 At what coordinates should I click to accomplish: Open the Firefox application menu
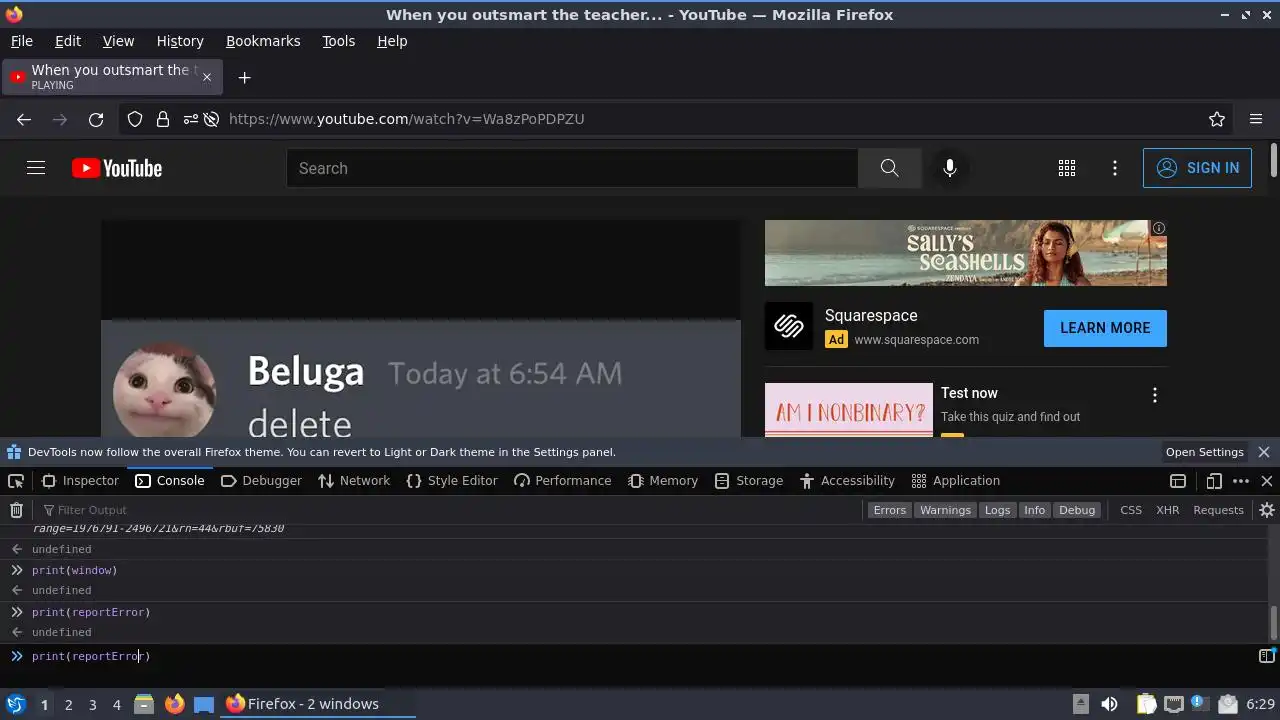(1256, 119)
